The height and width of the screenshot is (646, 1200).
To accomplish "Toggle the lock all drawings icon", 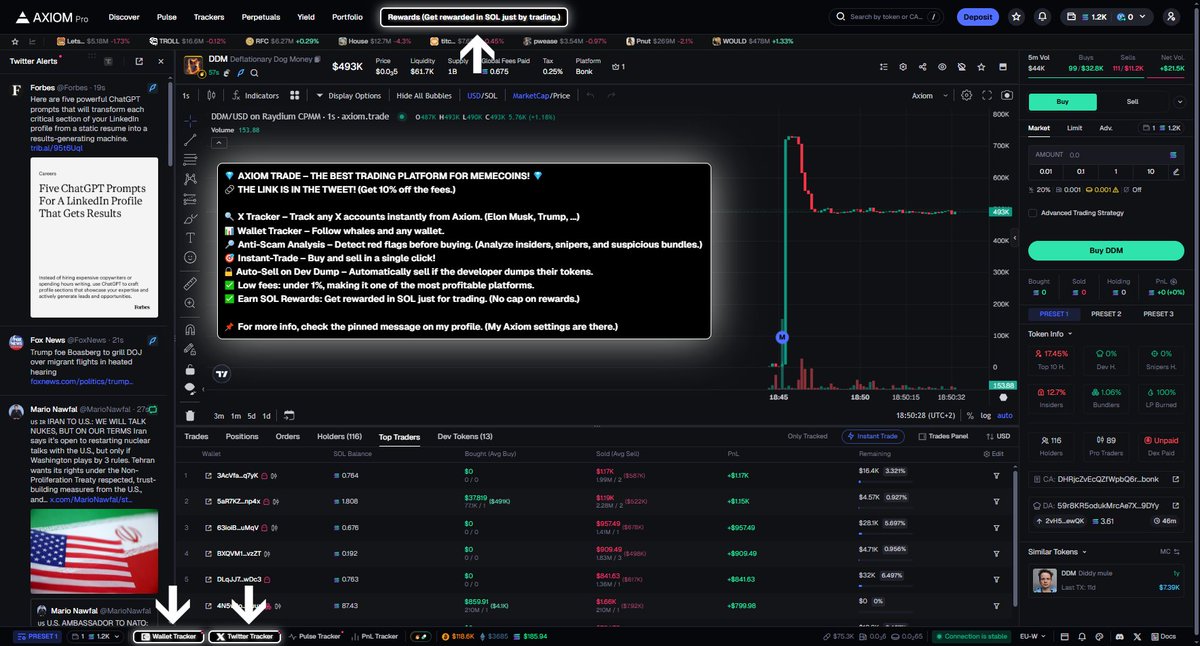I will click(x=190, y=369).
